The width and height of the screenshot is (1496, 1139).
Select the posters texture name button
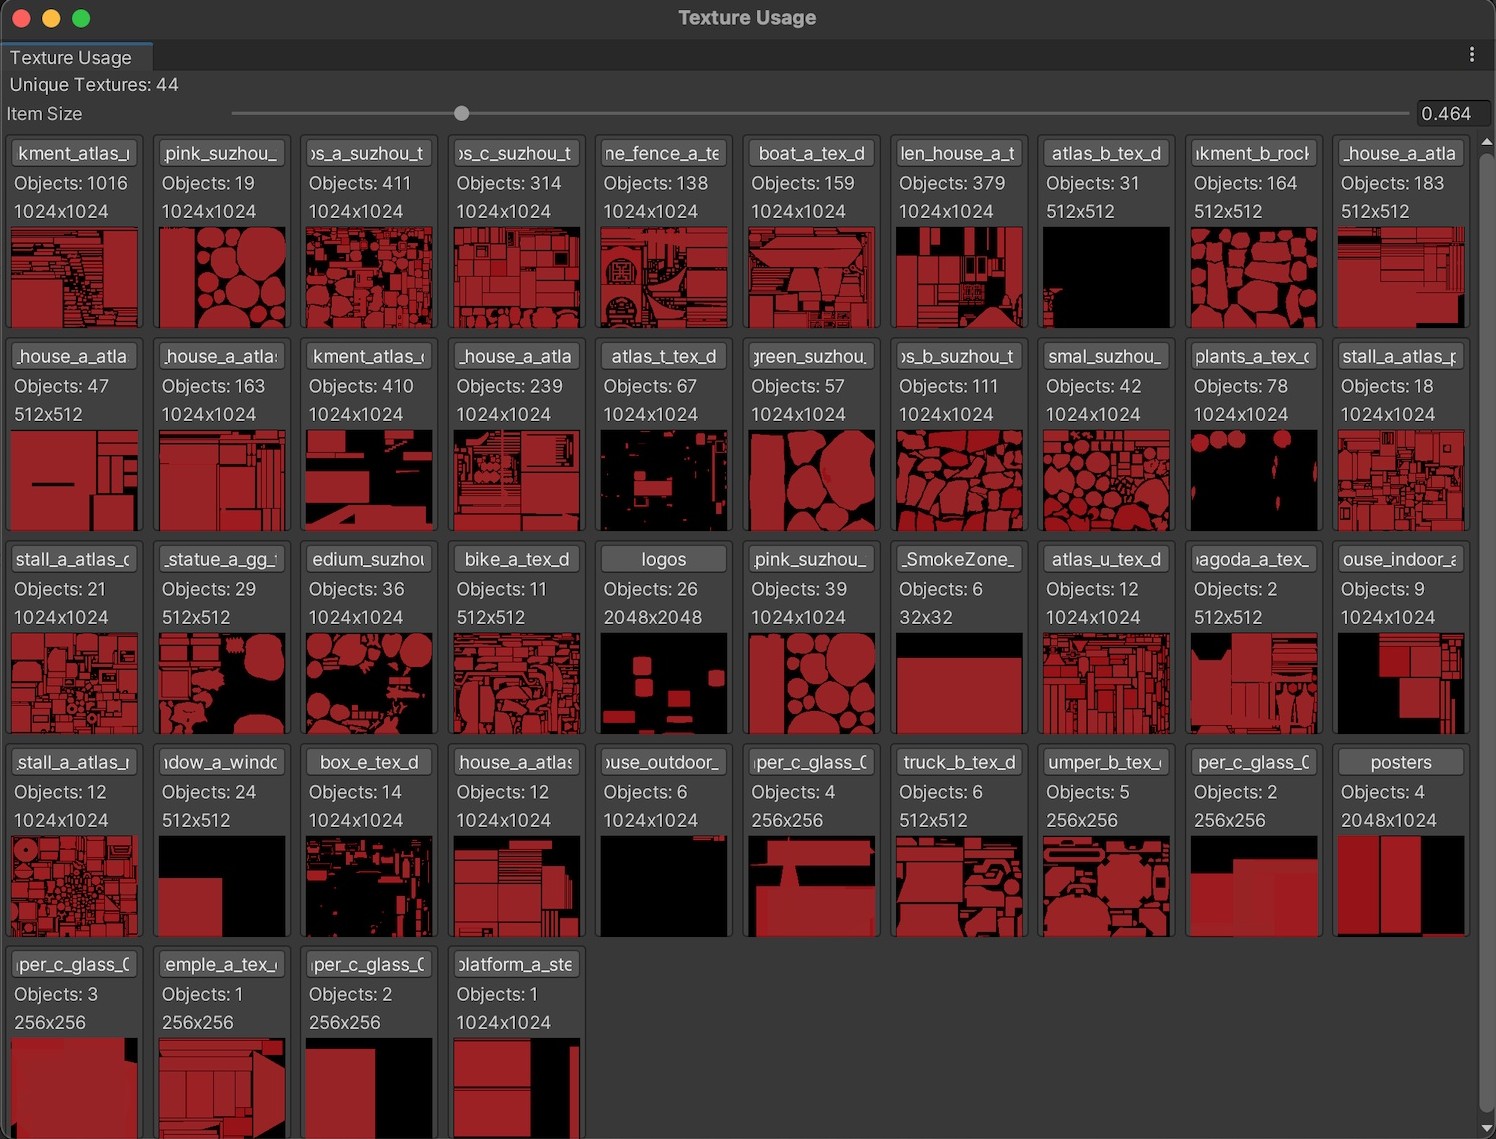(x=1400, y=763)
